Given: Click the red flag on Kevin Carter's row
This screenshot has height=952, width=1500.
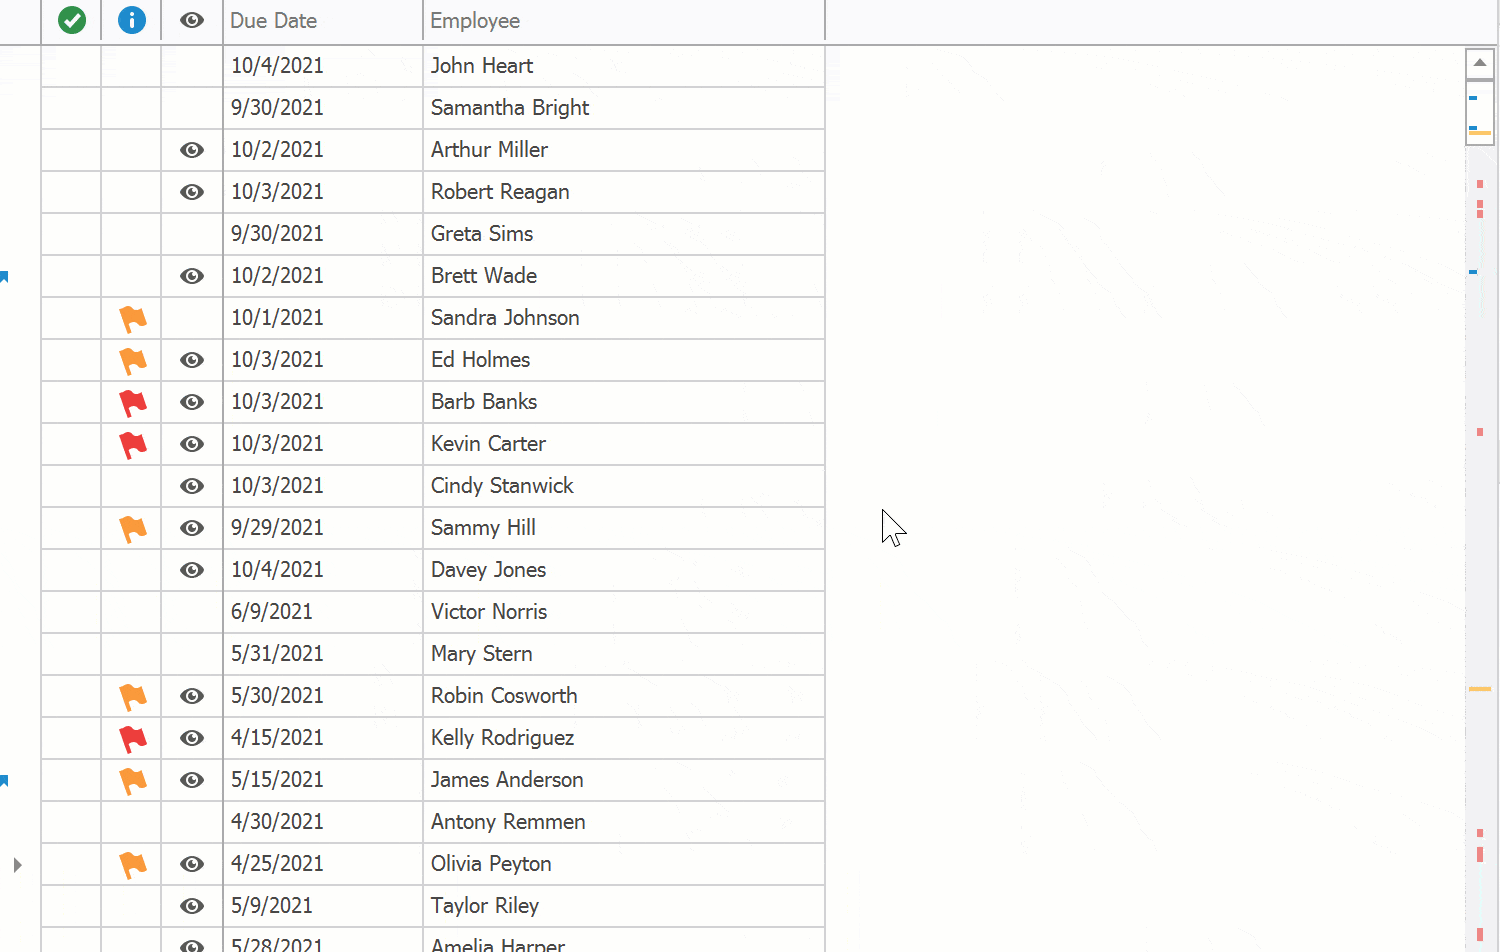Looking at the screenshot, I should click(x=131, y=444).
